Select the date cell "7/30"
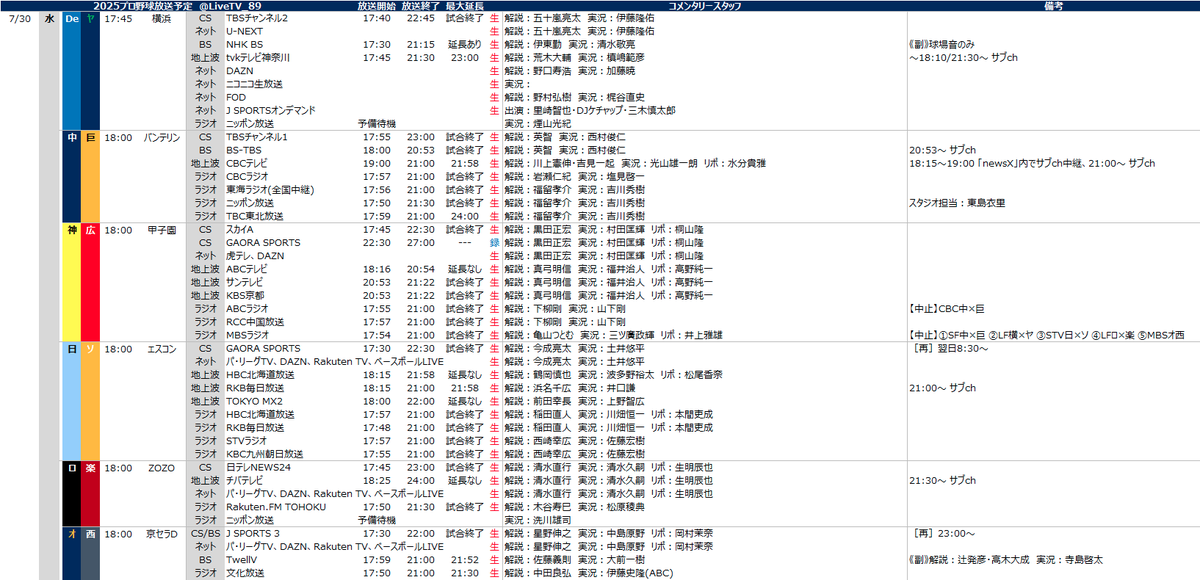1200x580 pixels. (18, 19)
